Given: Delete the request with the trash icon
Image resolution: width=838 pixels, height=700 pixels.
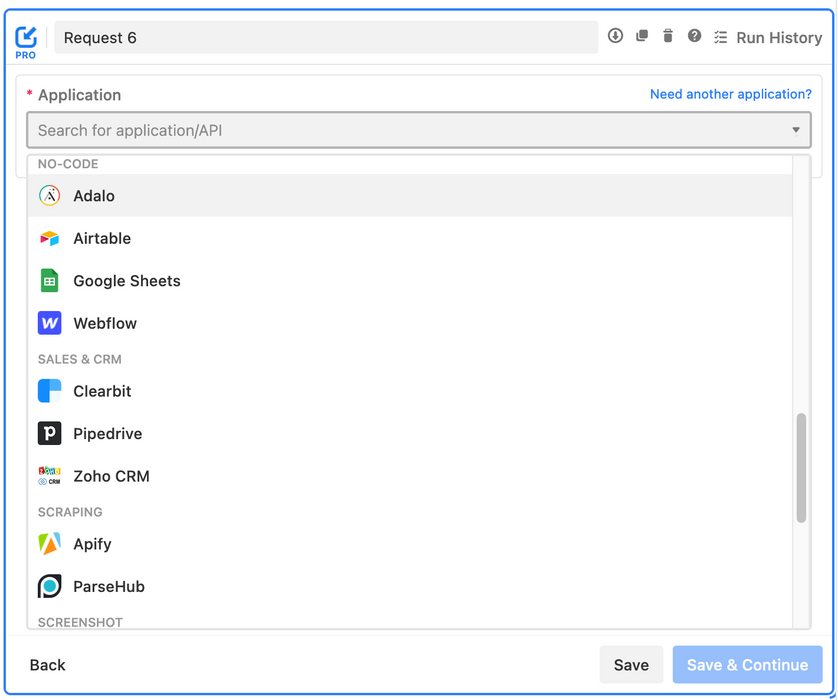Looking at the screenshot, I should click(x=668, y=36).
